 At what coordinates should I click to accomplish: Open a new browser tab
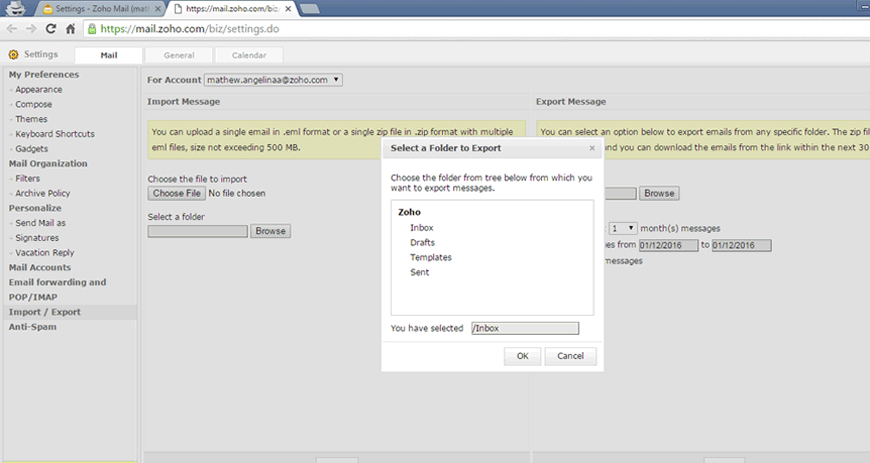pos(310,8)
